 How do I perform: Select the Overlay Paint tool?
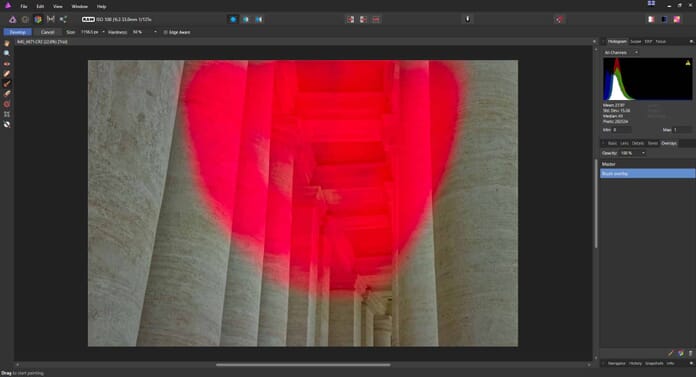click(7, 83)
